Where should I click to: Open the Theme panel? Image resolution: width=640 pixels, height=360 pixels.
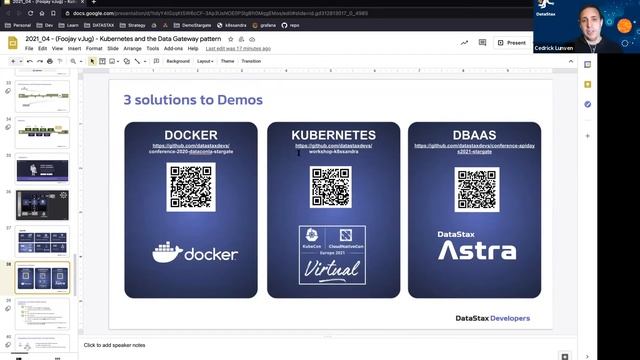tap(227, 61)
